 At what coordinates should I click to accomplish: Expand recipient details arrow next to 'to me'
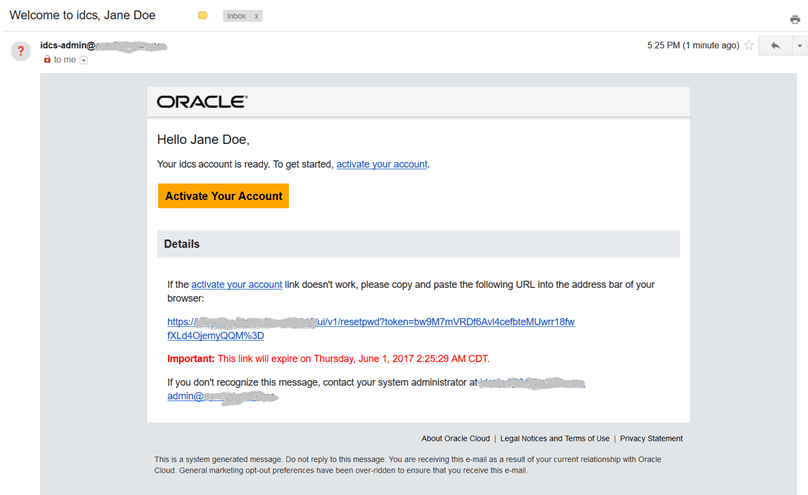pyautogui.click(x=84, y=60)
